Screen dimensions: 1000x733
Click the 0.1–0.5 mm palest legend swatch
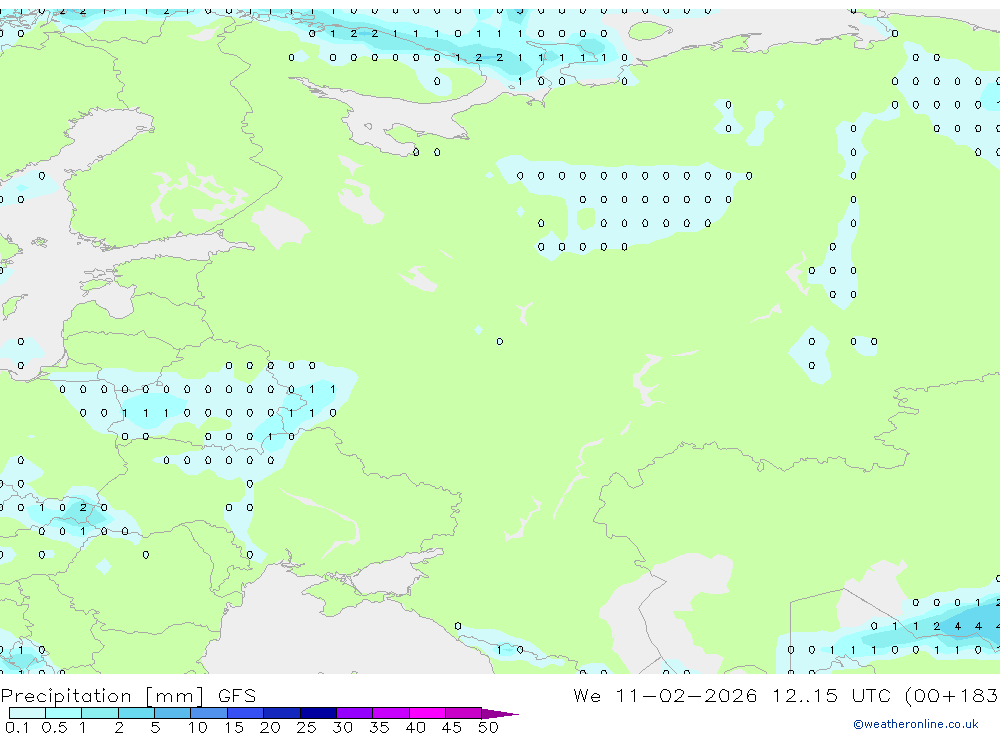pos(27,713)
